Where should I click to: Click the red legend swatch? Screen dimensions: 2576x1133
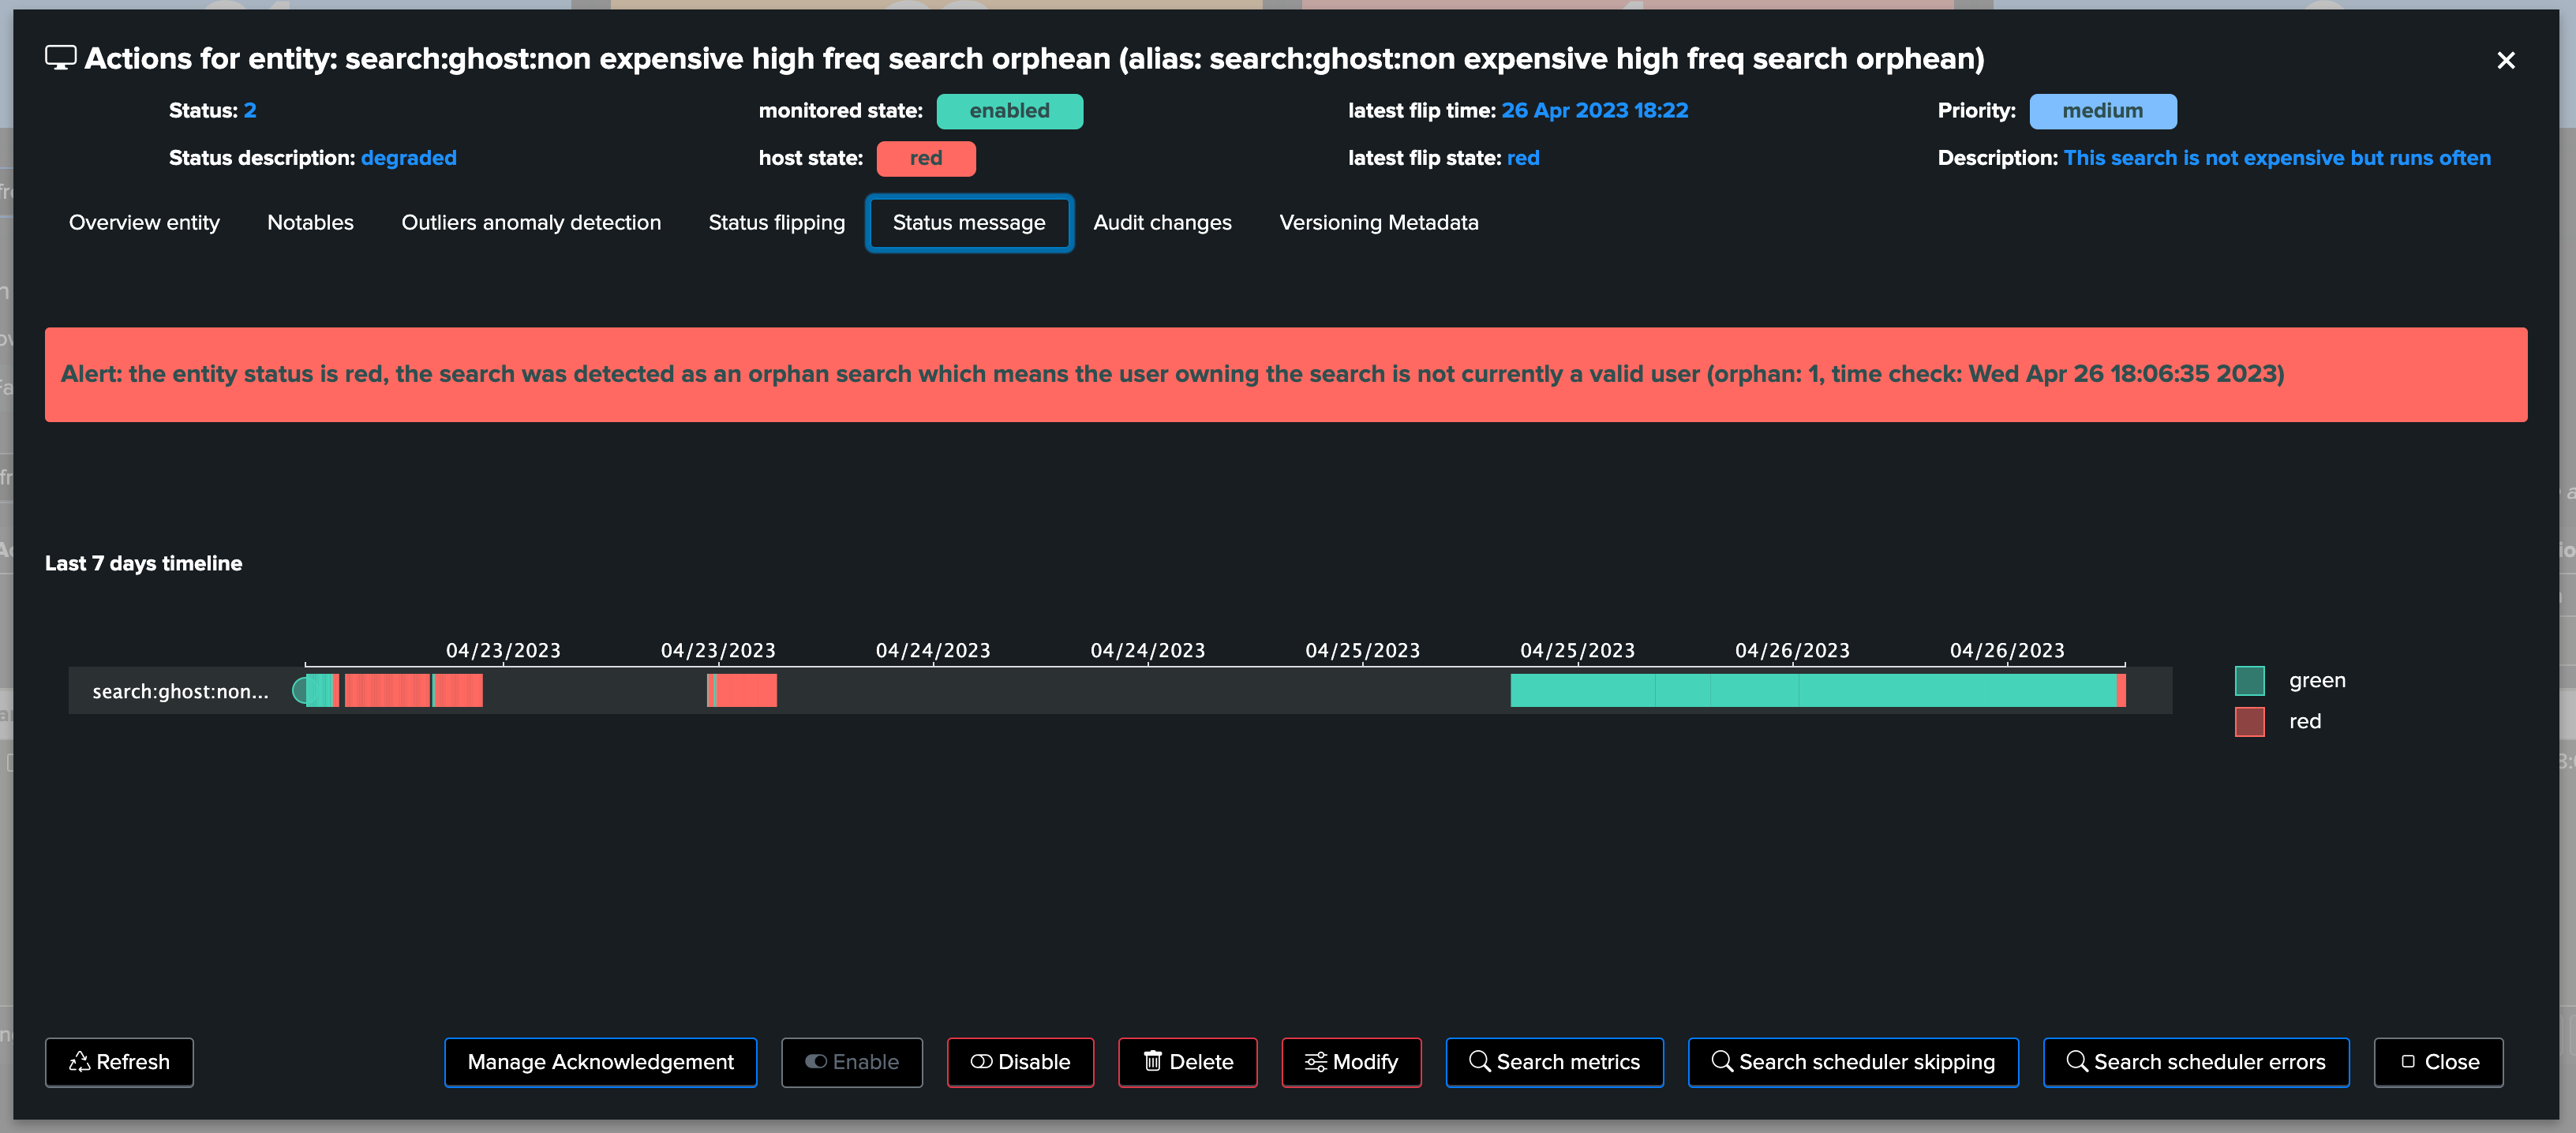(x=2249, y=722)
